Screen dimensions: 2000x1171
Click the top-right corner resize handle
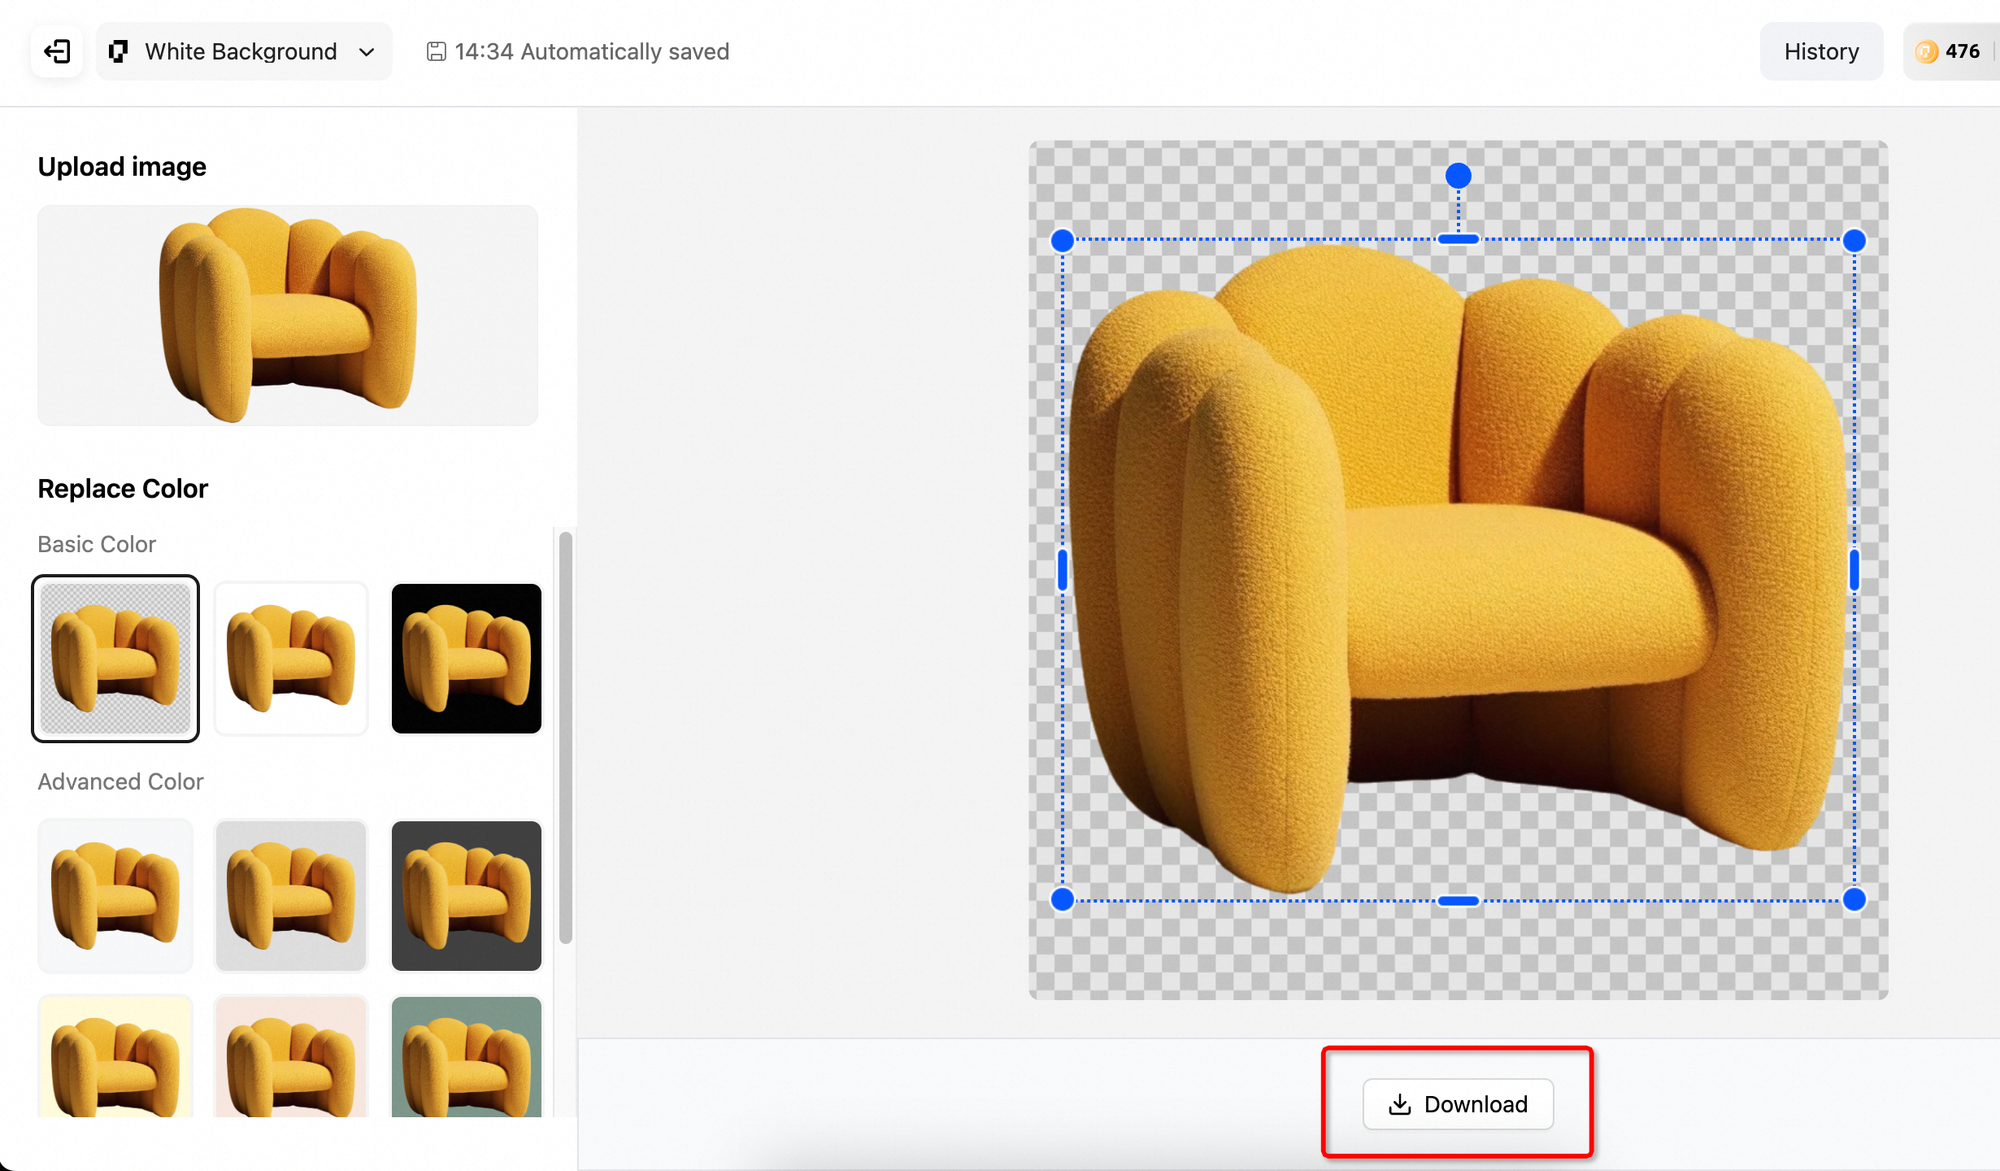click(x=1854, y=240)
